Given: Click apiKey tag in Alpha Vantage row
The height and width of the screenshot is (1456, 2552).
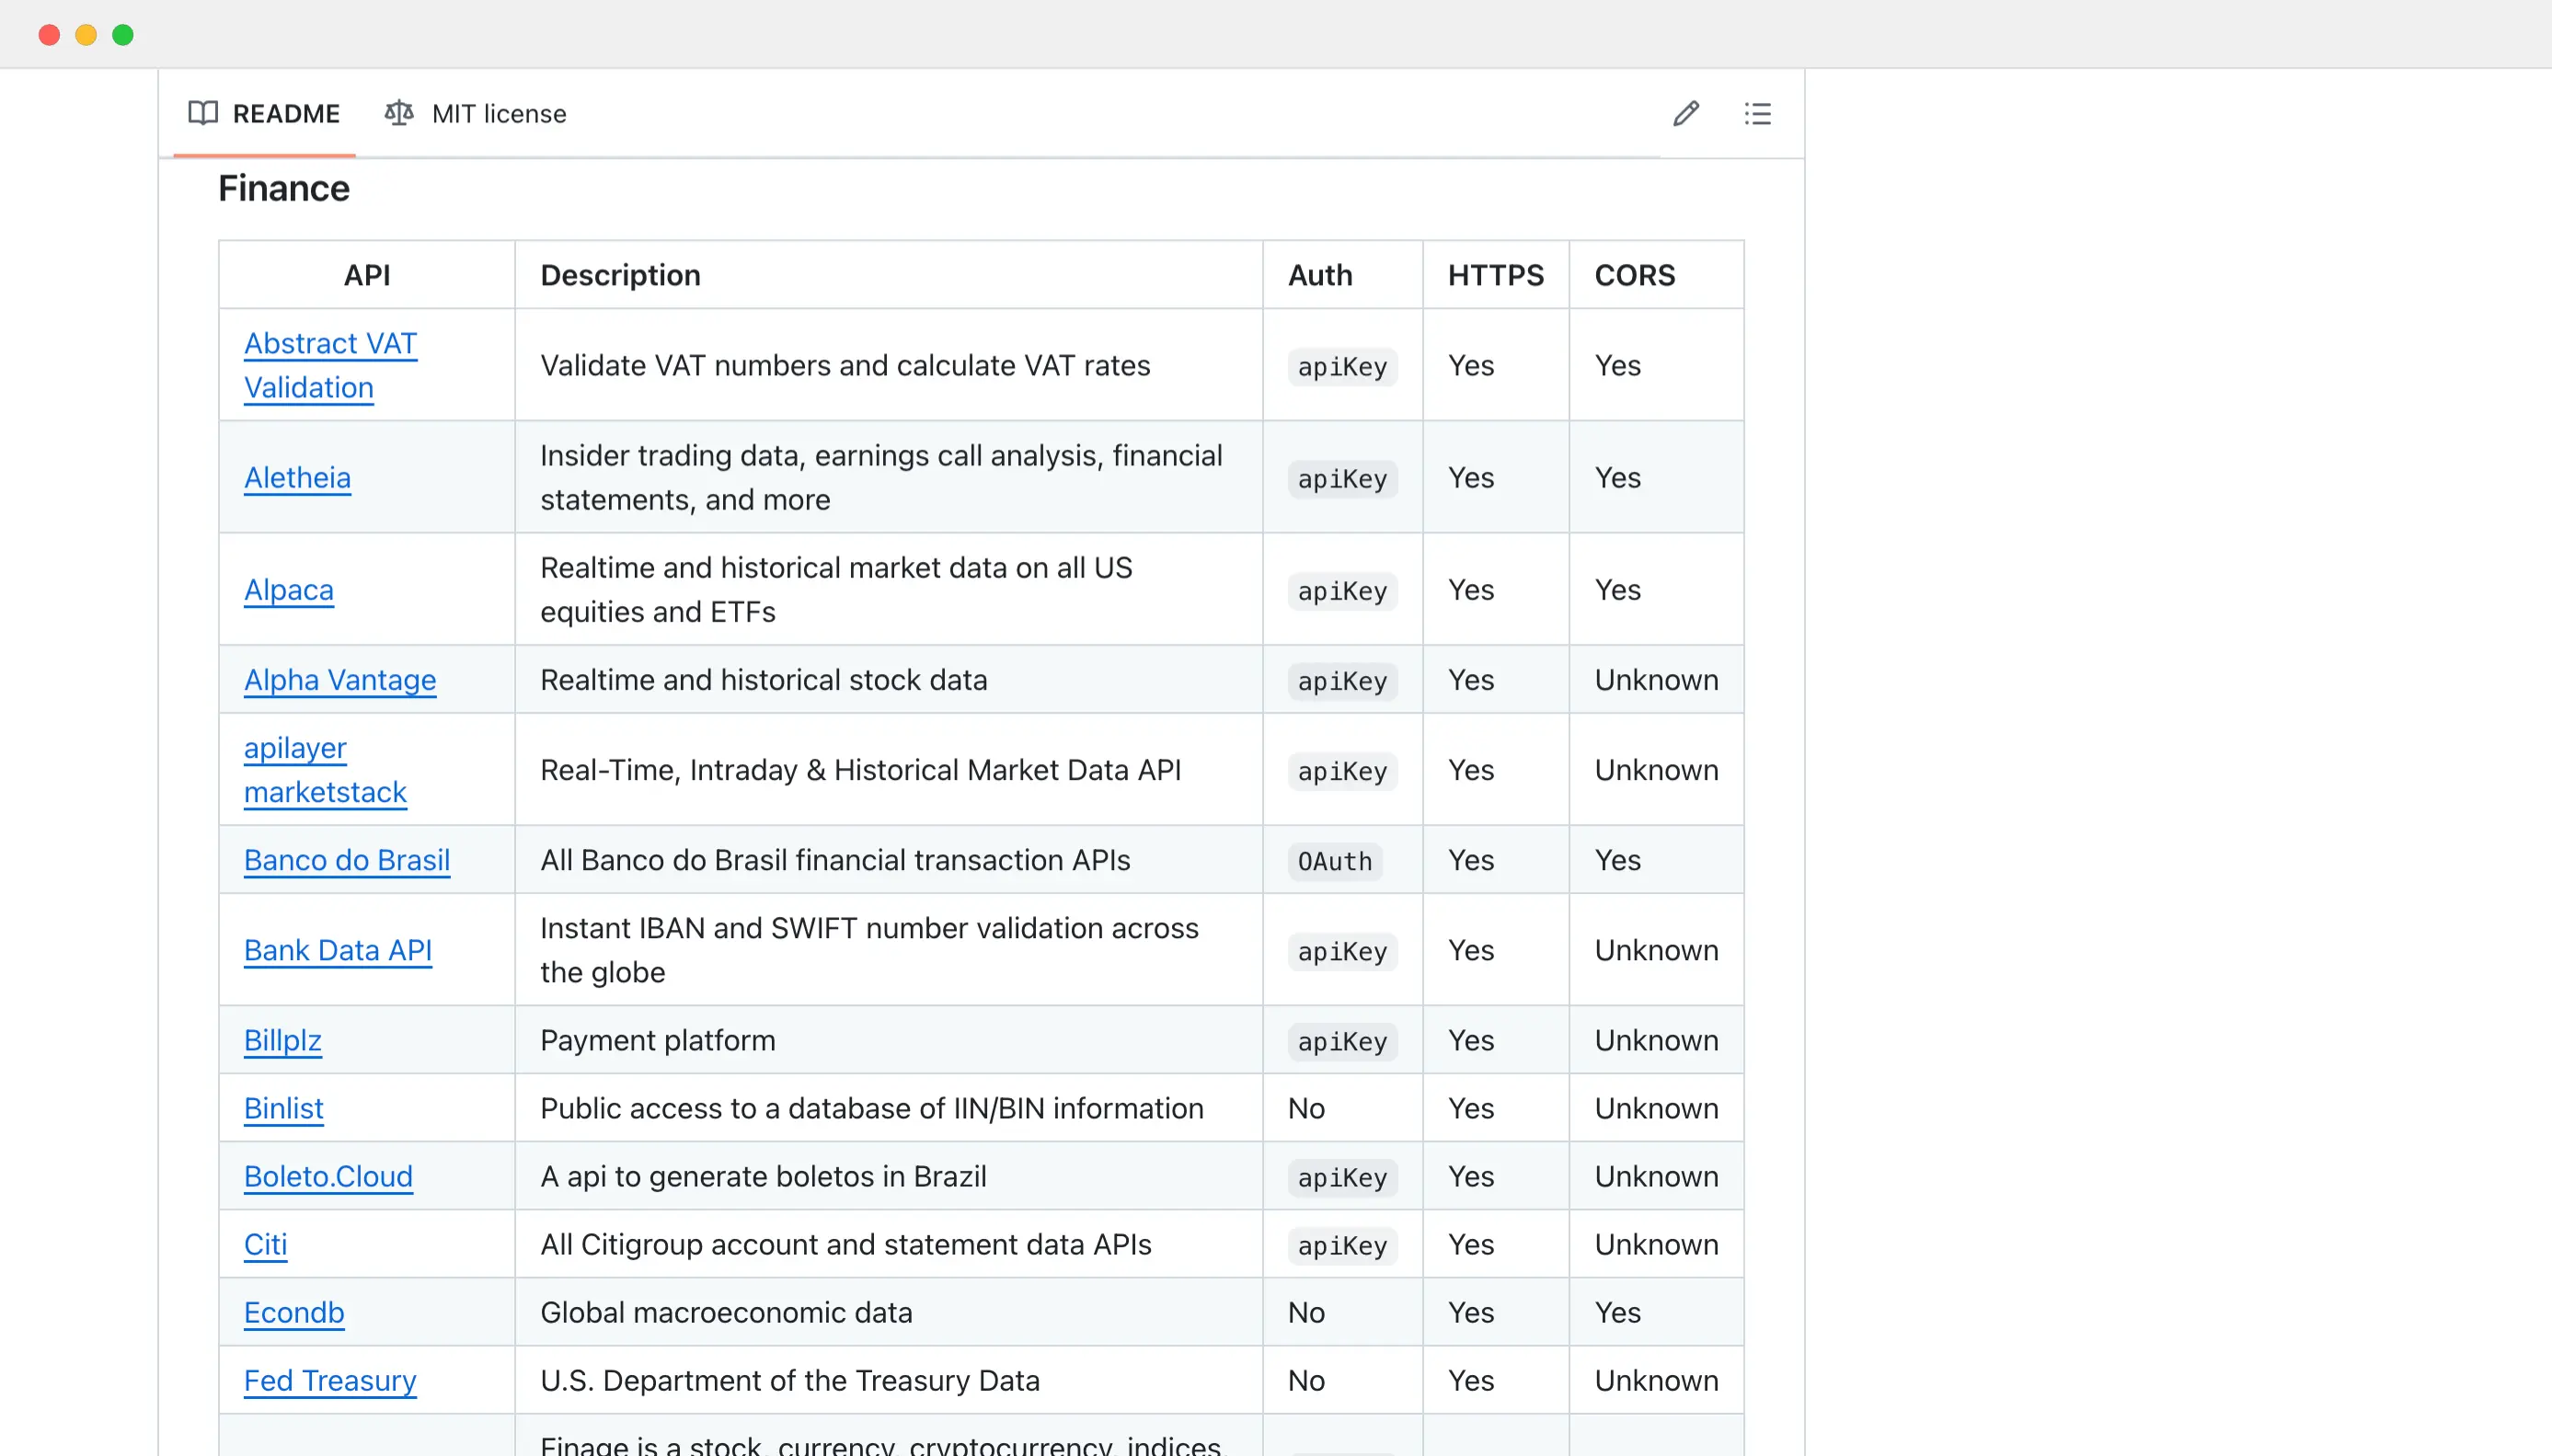Looking at the screenshot, I should click(1342, 681).
